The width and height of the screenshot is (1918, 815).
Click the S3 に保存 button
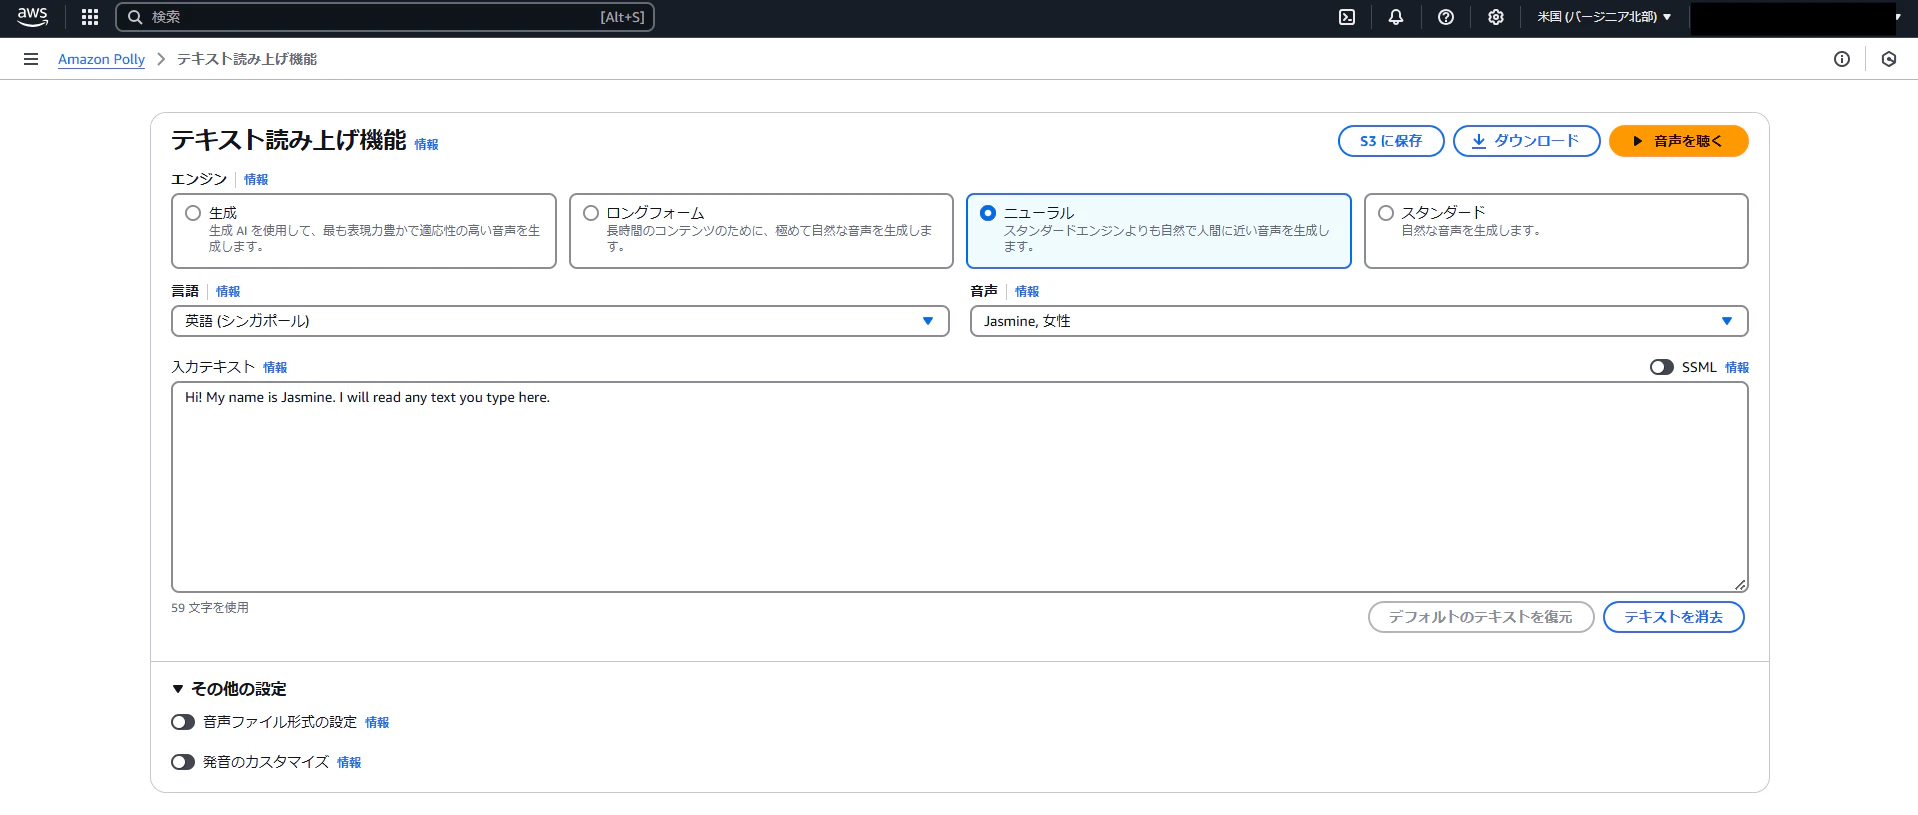pyautogui.click(x=1391, y=141)
